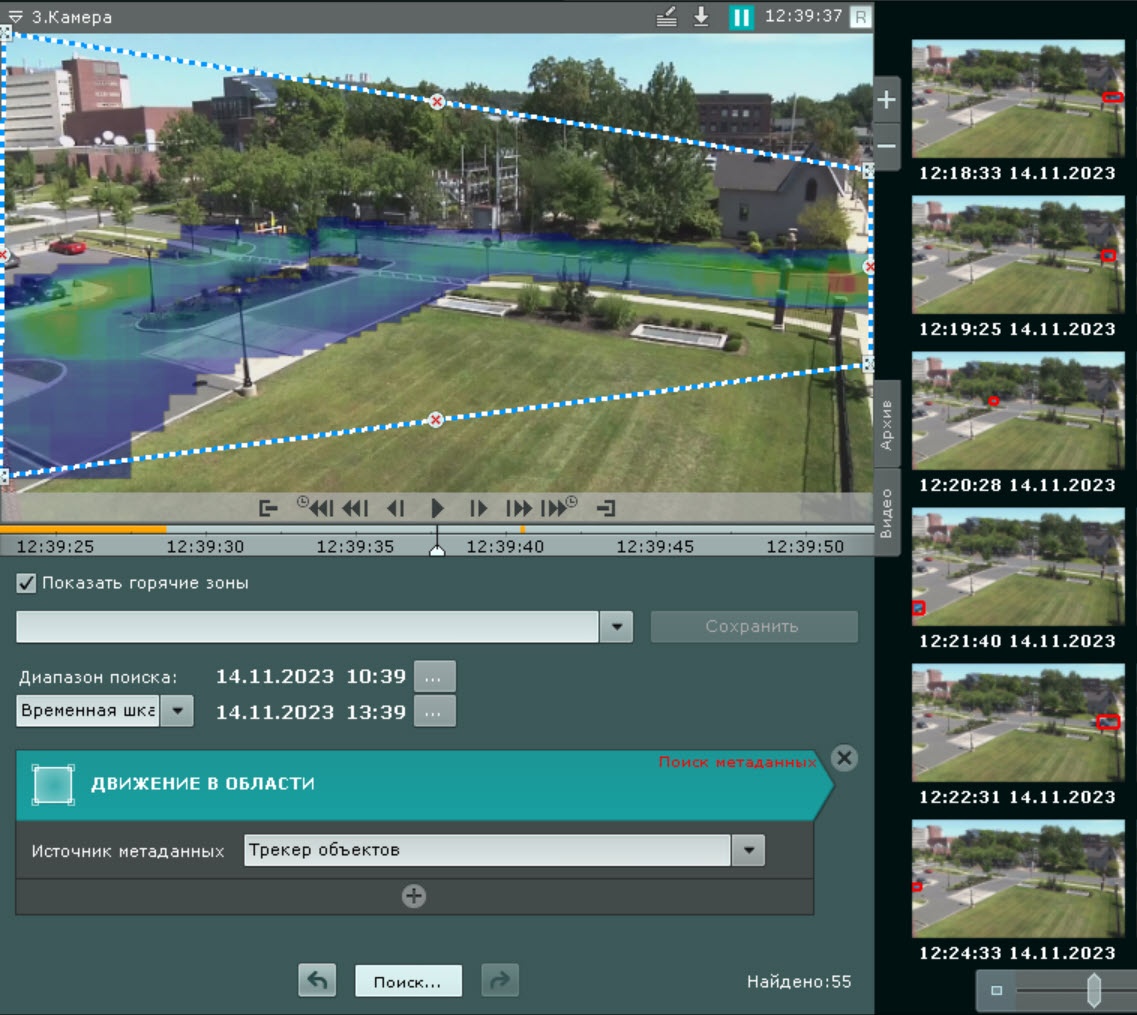
Task: Click the thumbnail size slider handle
Action: click(x=1093, y=990)
